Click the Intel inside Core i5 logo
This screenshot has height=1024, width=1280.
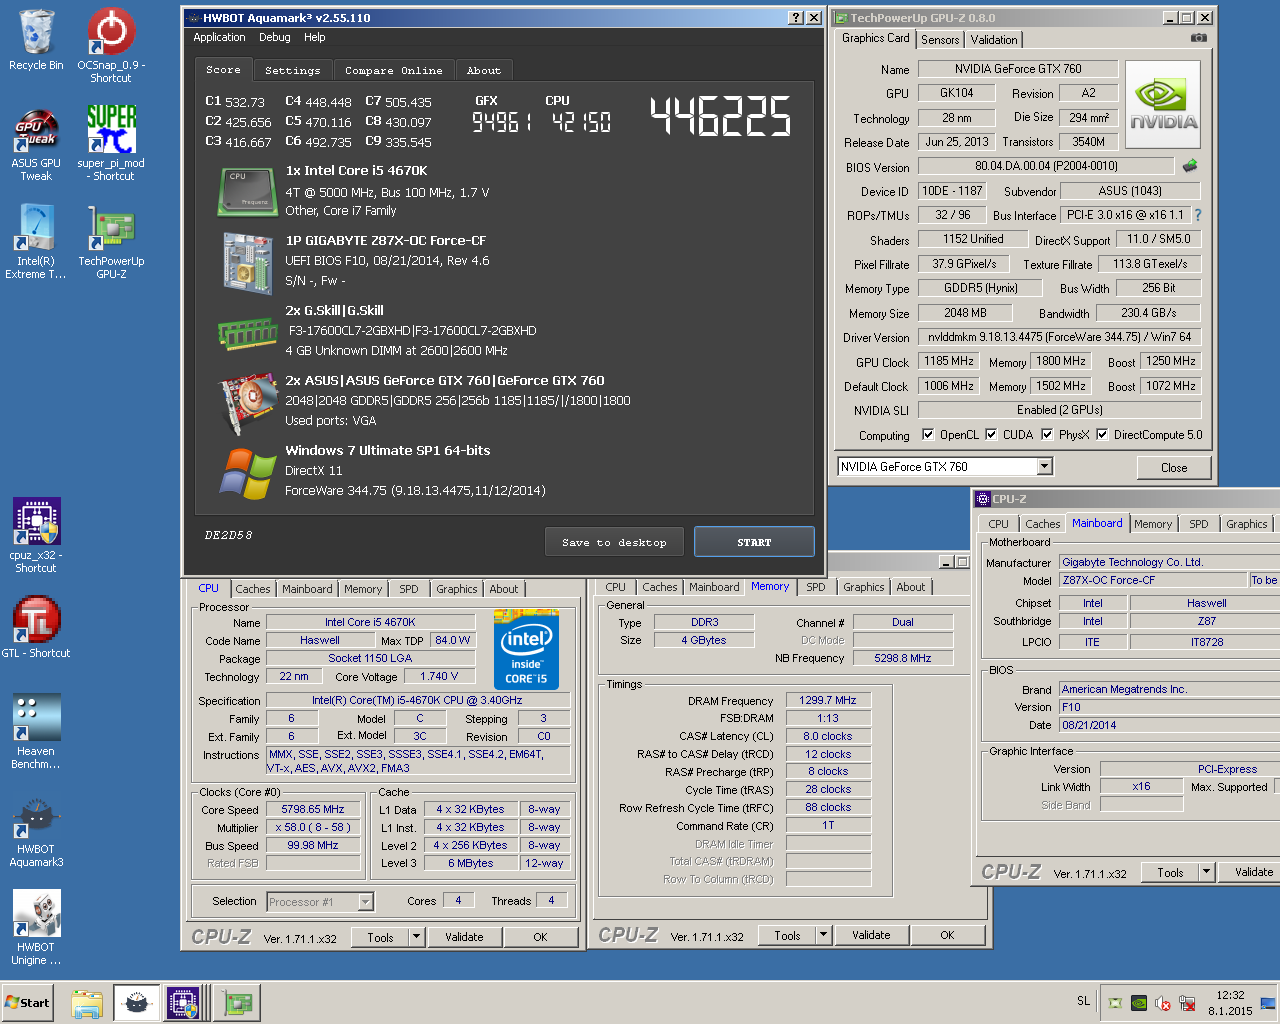click(527, 650)
